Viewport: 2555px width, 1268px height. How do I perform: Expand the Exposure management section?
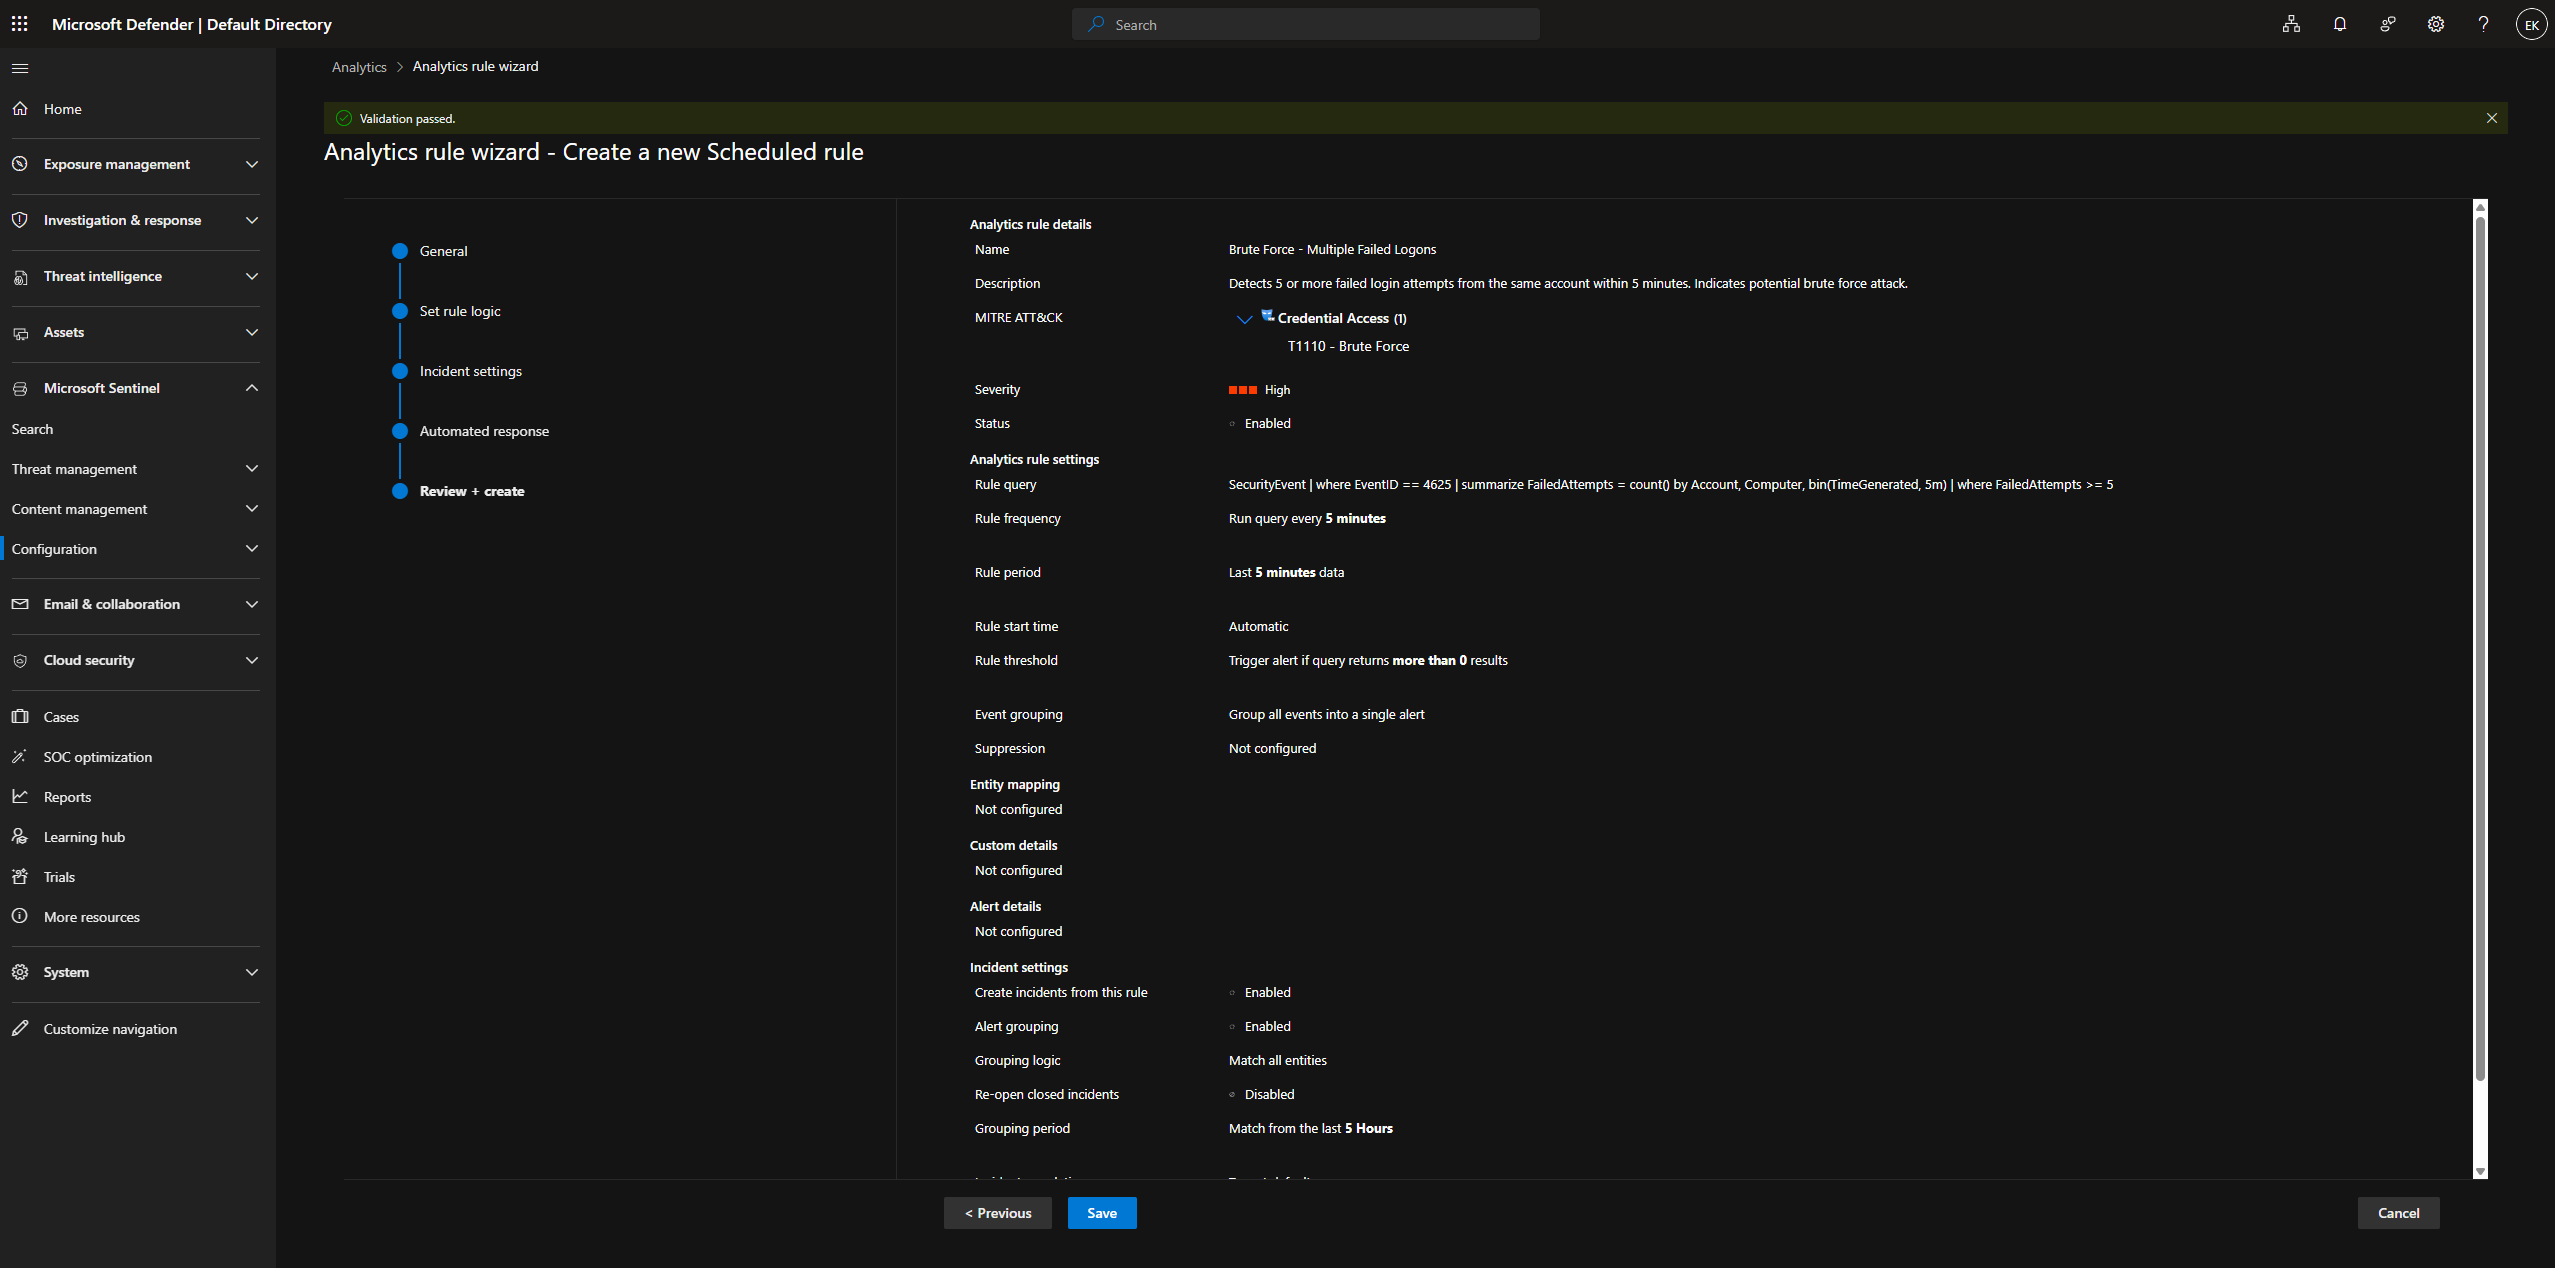point(251,164)
